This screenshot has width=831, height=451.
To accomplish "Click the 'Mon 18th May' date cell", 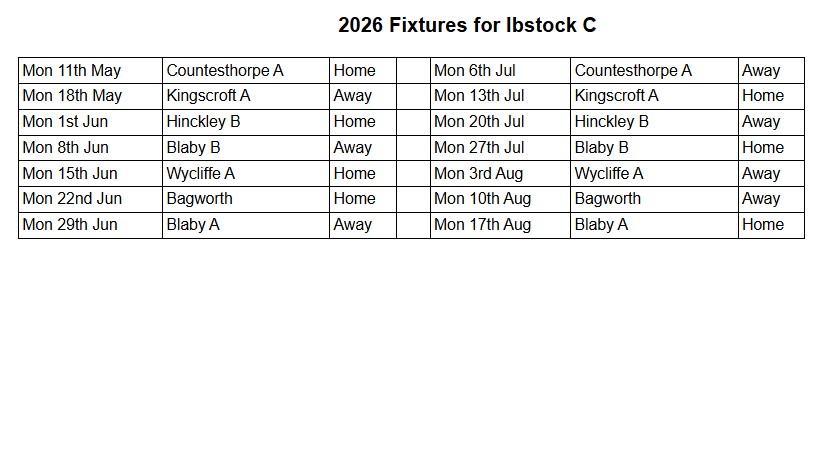I will click(x=72, y=96).
